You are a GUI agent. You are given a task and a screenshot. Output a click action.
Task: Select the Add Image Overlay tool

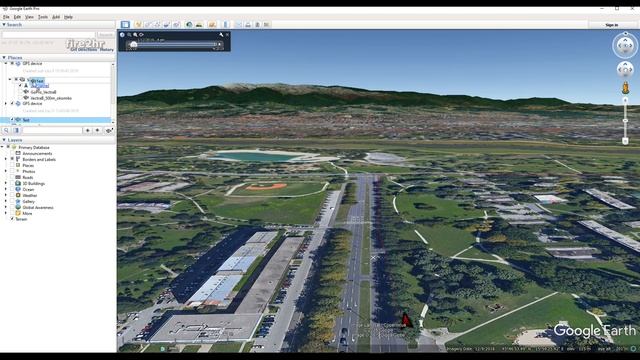(167, 24)
